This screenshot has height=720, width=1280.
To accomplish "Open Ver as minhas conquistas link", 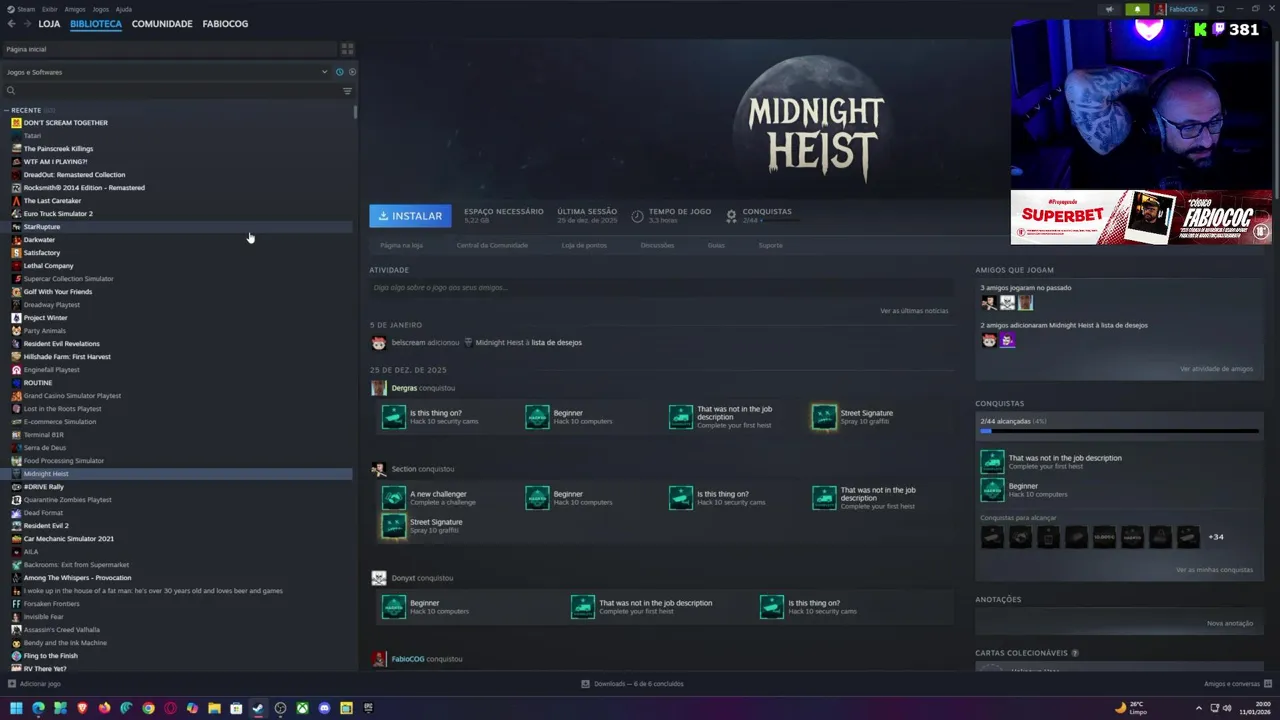I will 1214,570.
